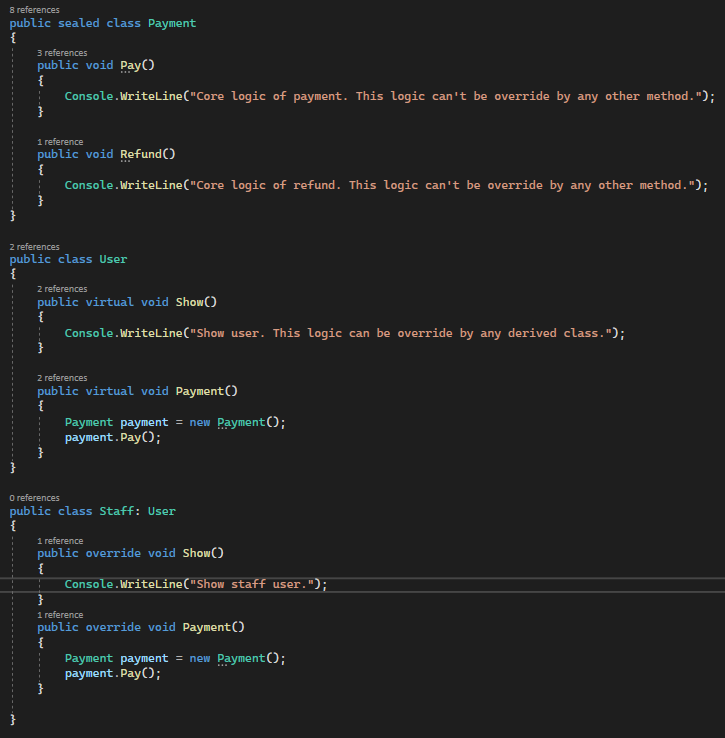Viewport: 725px width, 738px height.
Task: Place cursor on Refund method name declaration
Action: tap(141, 154)
